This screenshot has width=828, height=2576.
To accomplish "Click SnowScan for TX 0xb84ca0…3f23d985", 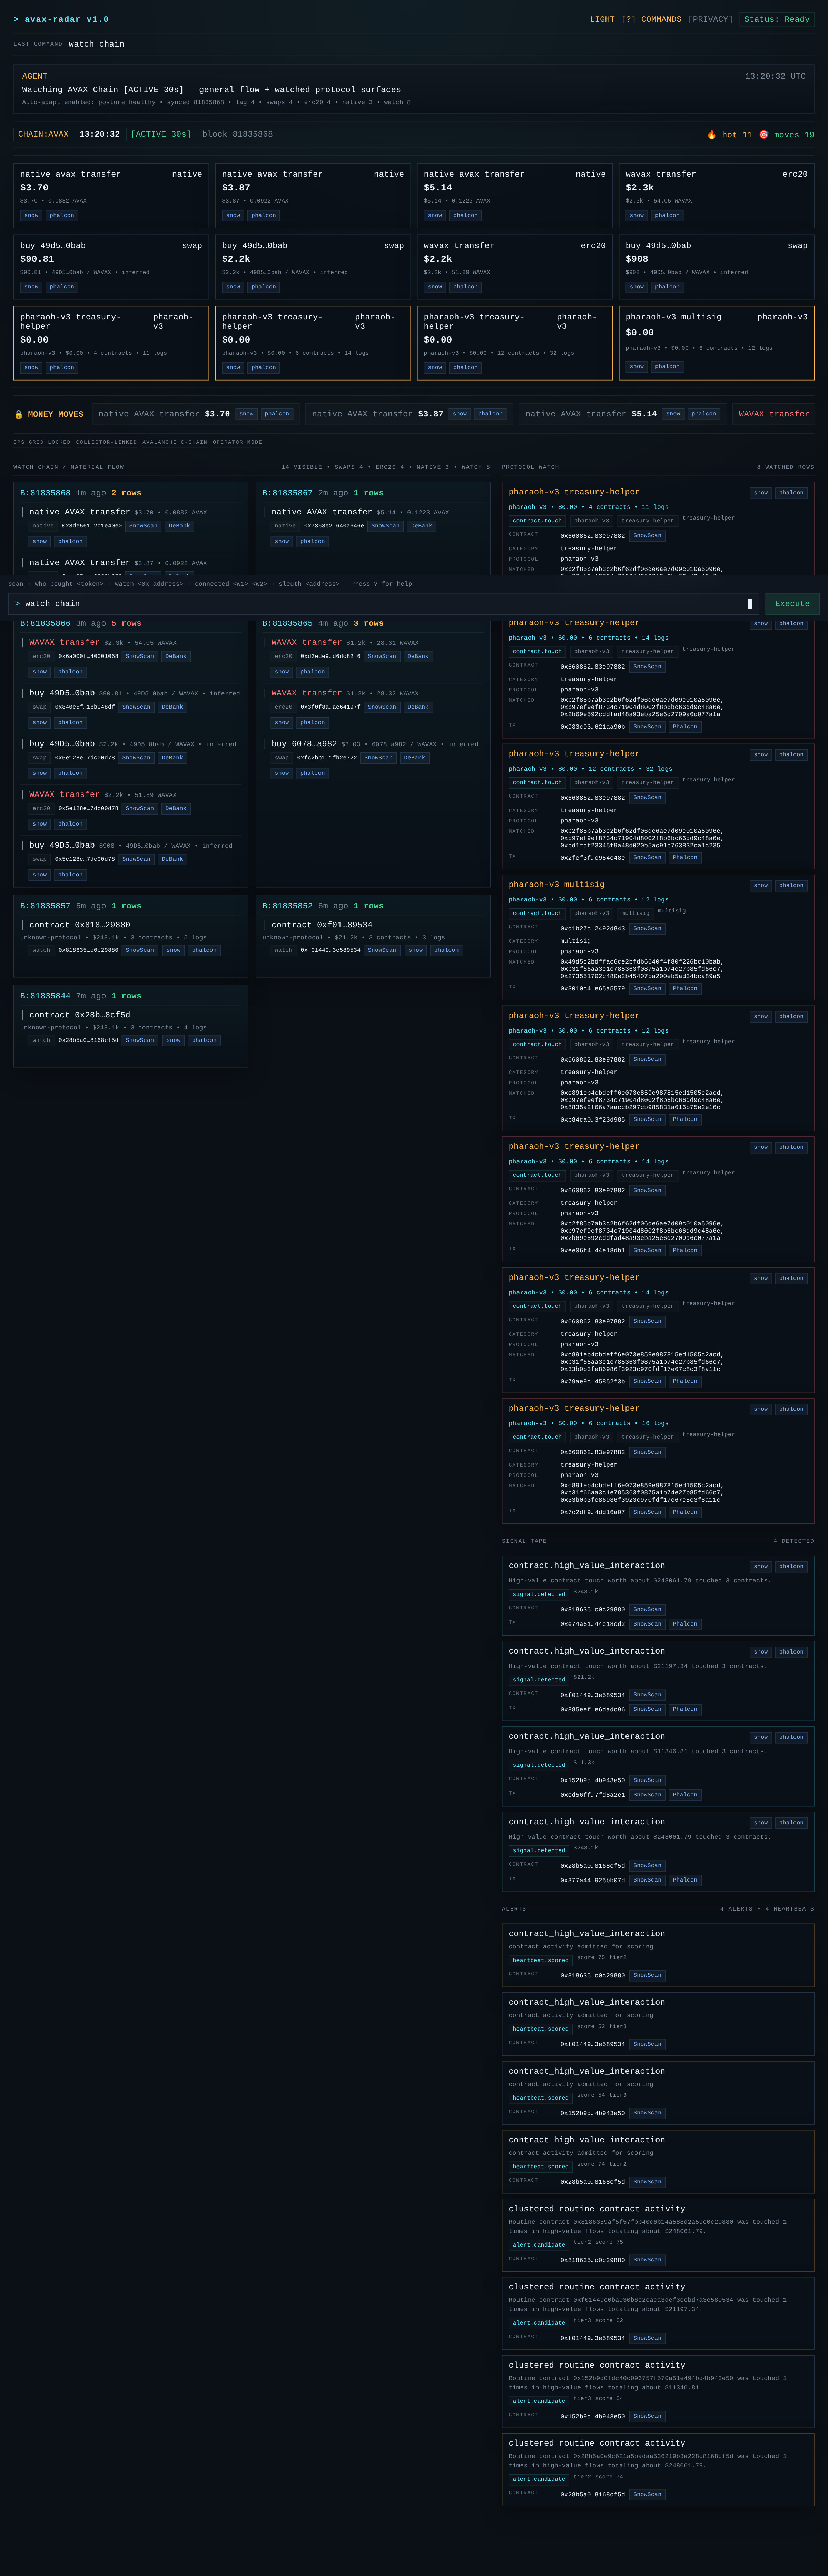I will click(647, 1120).
